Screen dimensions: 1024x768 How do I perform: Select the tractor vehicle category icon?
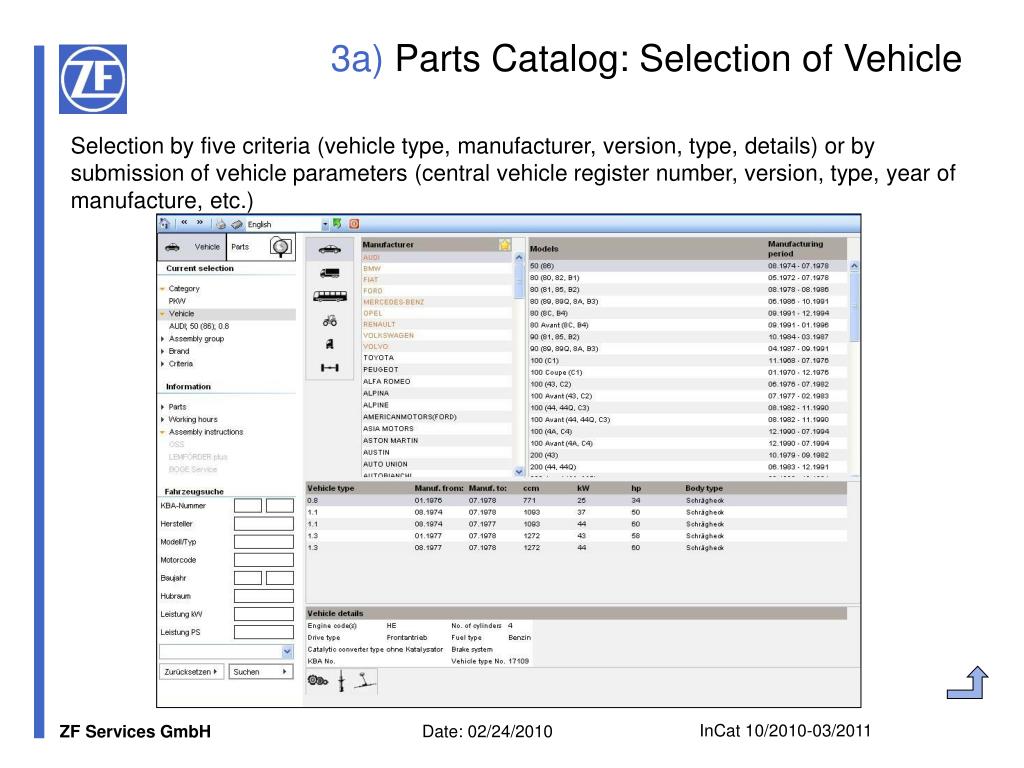click(330, 320)
